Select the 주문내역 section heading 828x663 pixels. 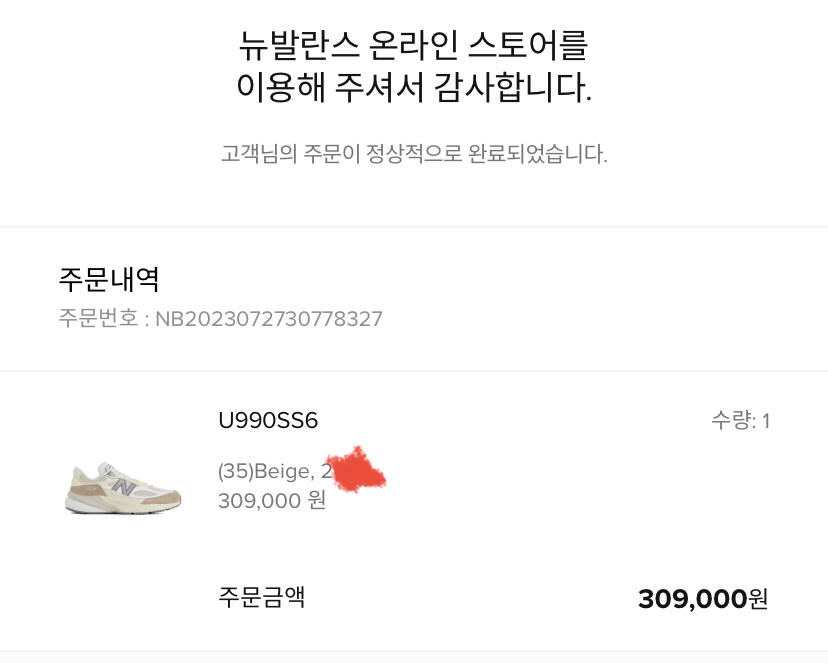coord(109,279)
